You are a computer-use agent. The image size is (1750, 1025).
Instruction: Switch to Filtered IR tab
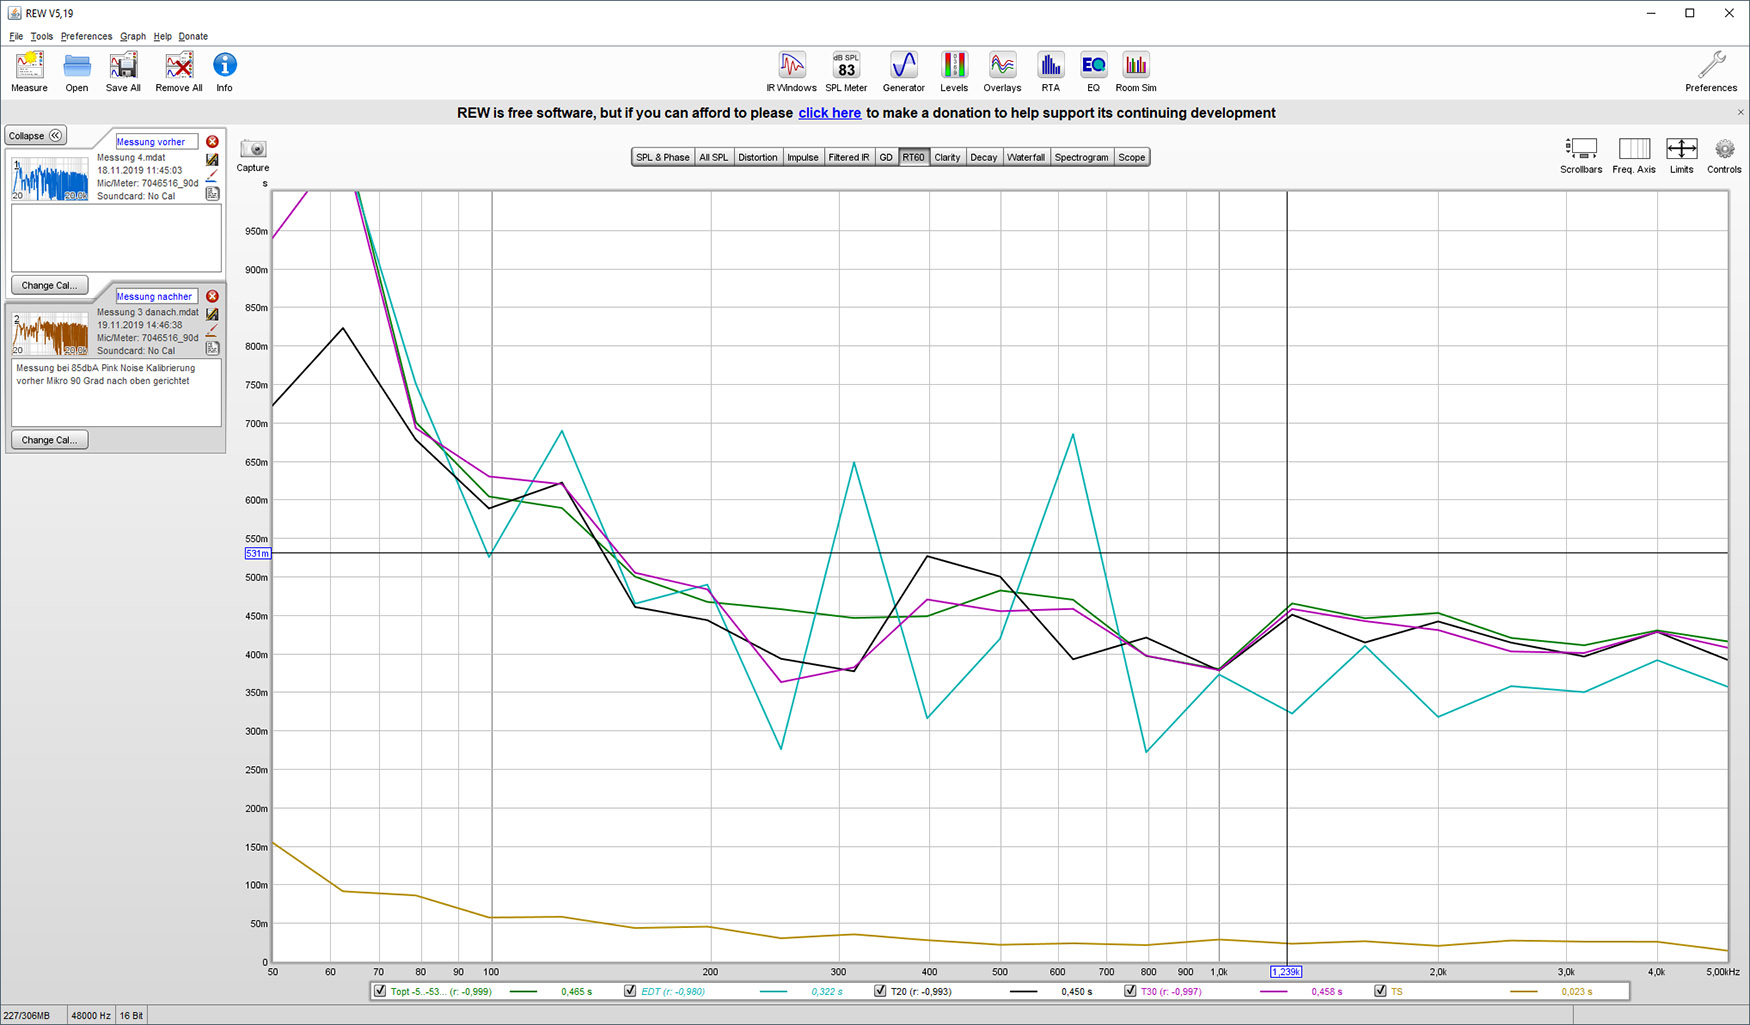849,157
